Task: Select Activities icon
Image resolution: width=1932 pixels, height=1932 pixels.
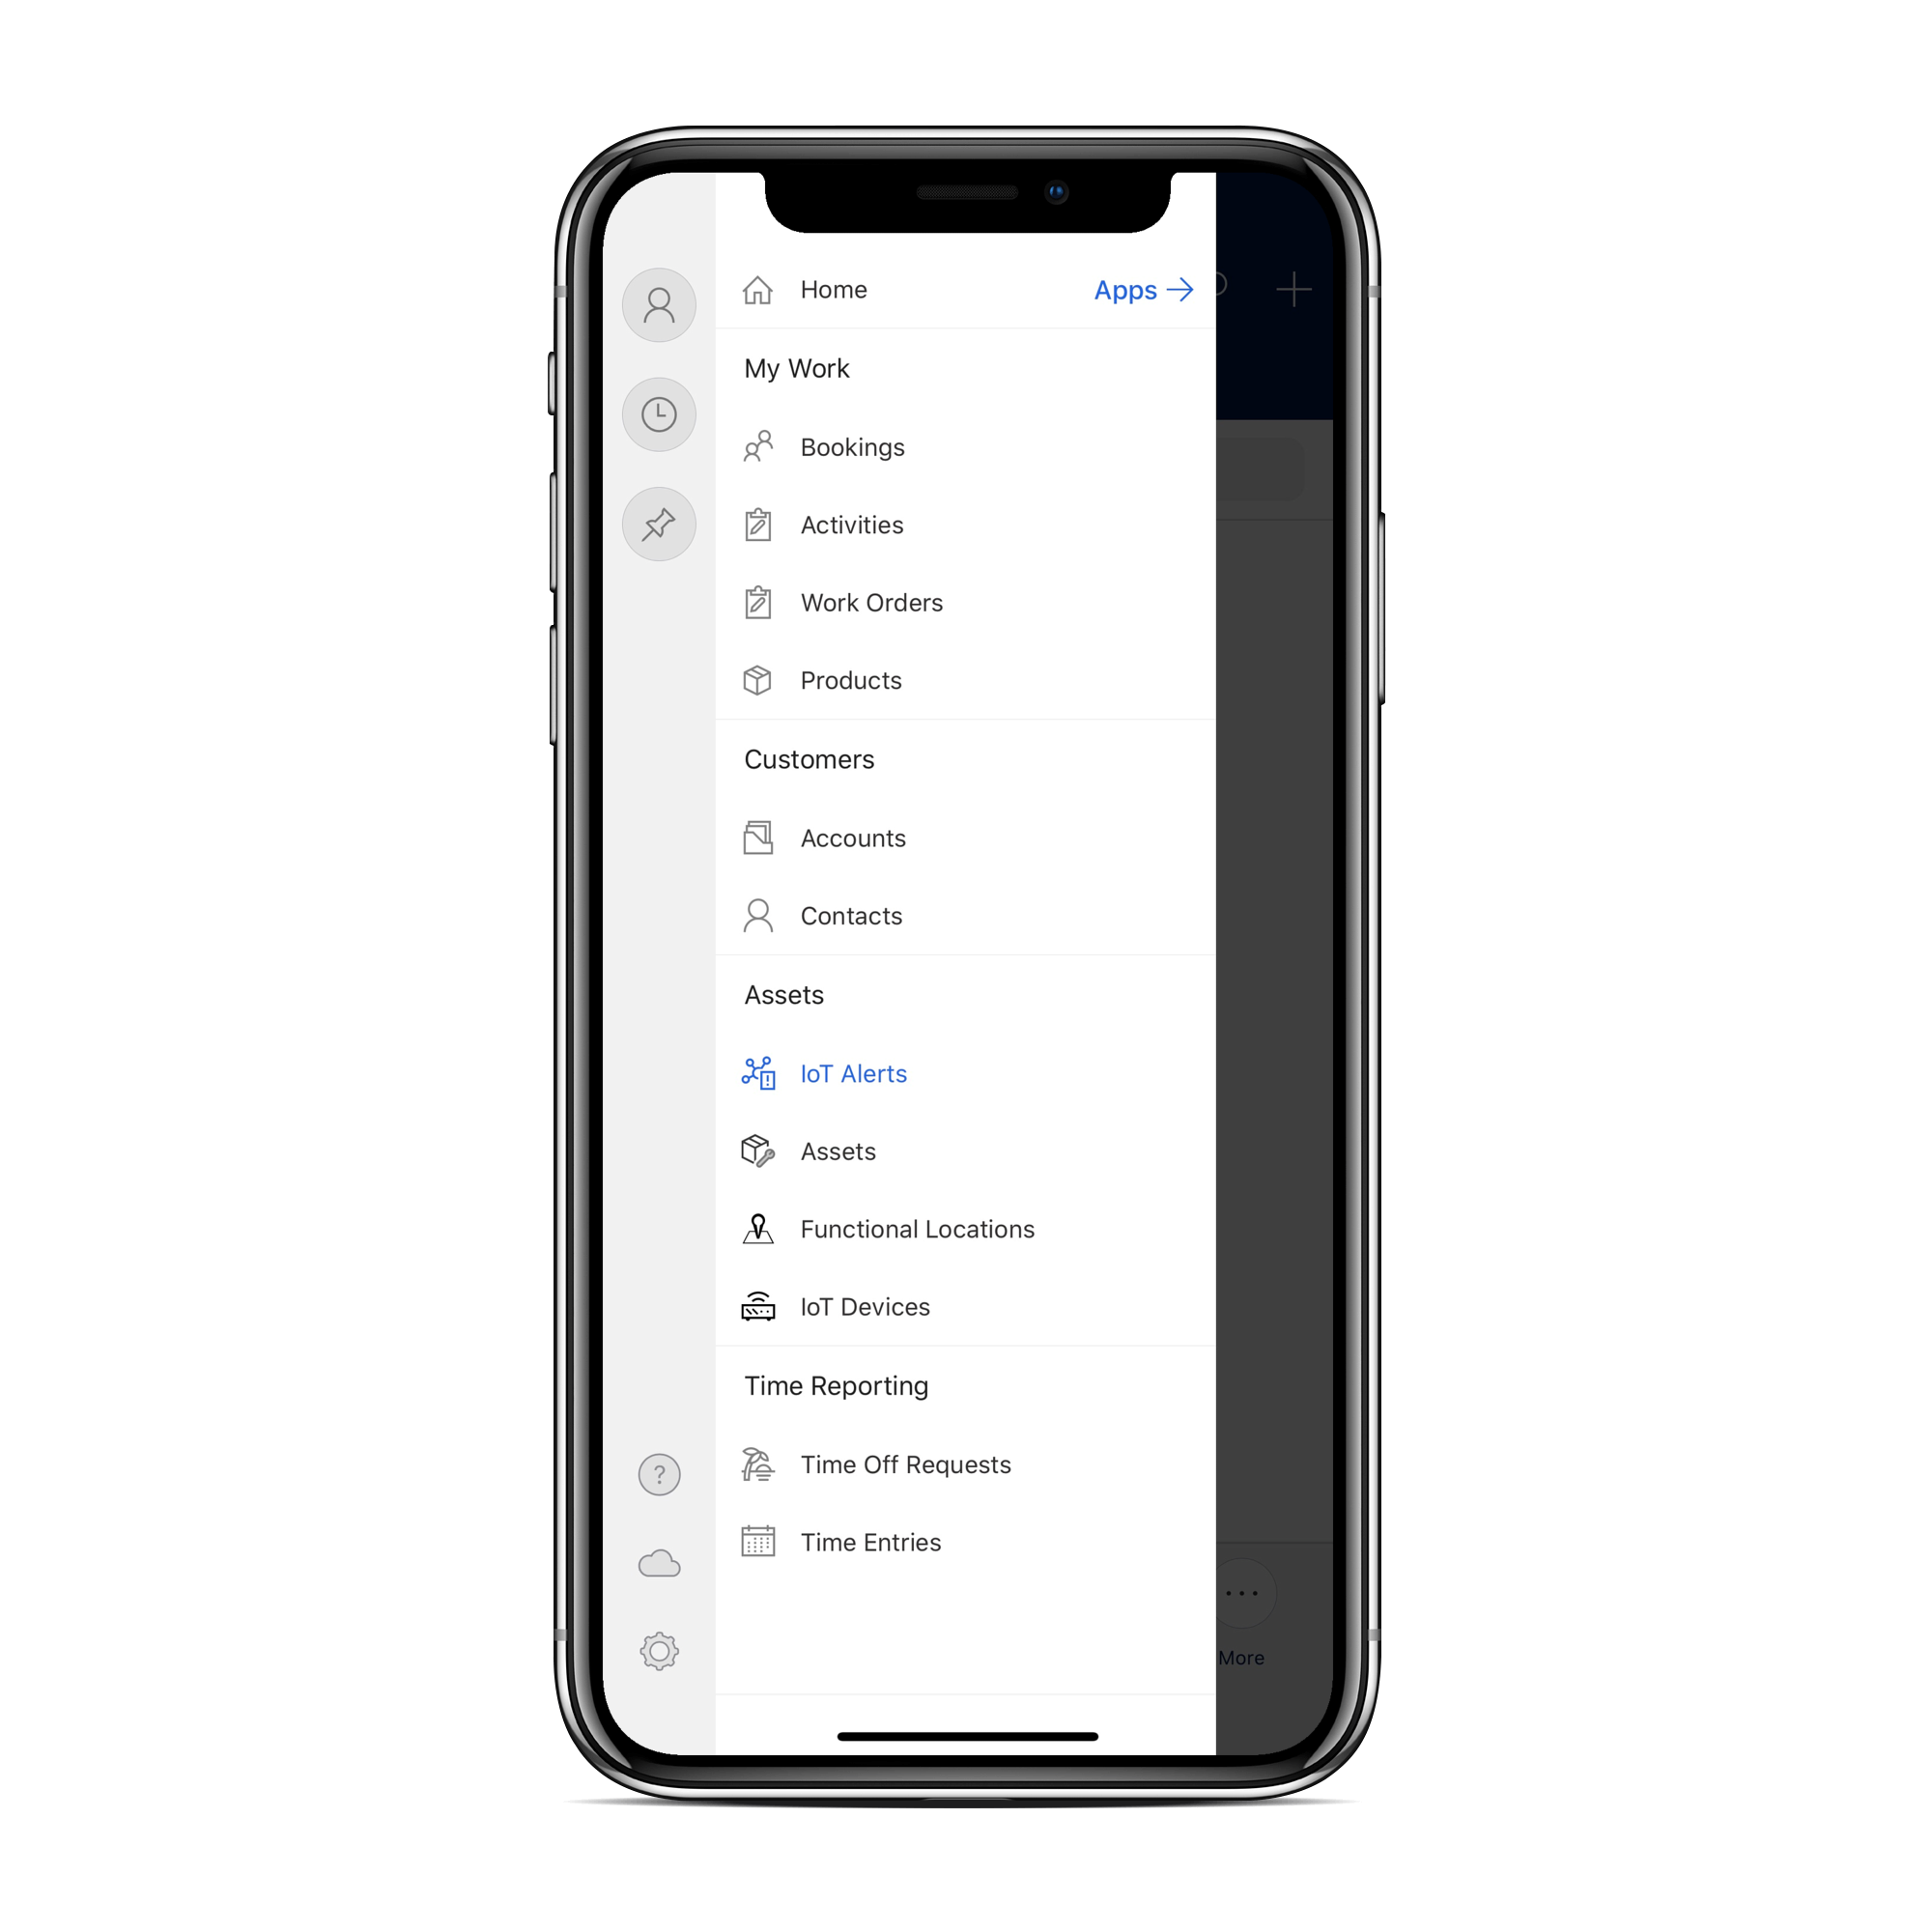Action: coord(755,526)
